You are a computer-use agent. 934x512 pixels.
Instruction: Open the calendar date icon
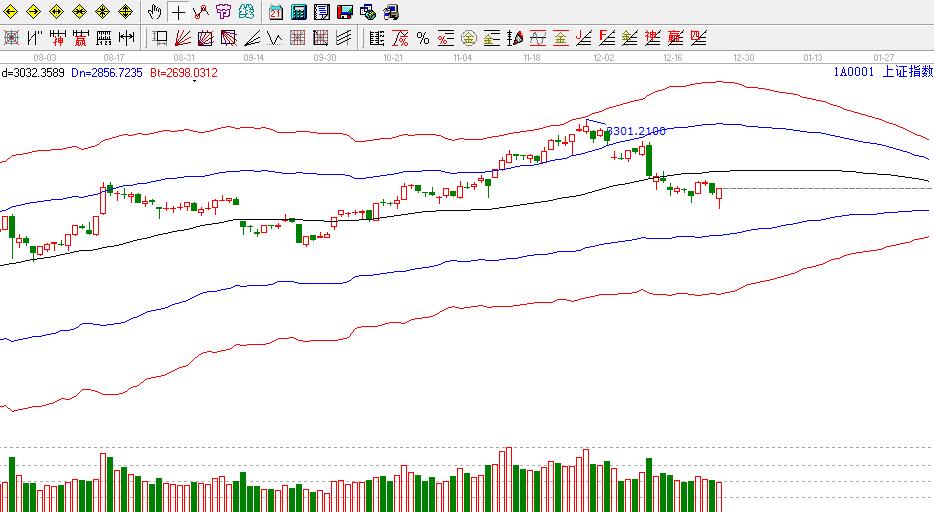[276, 12]
